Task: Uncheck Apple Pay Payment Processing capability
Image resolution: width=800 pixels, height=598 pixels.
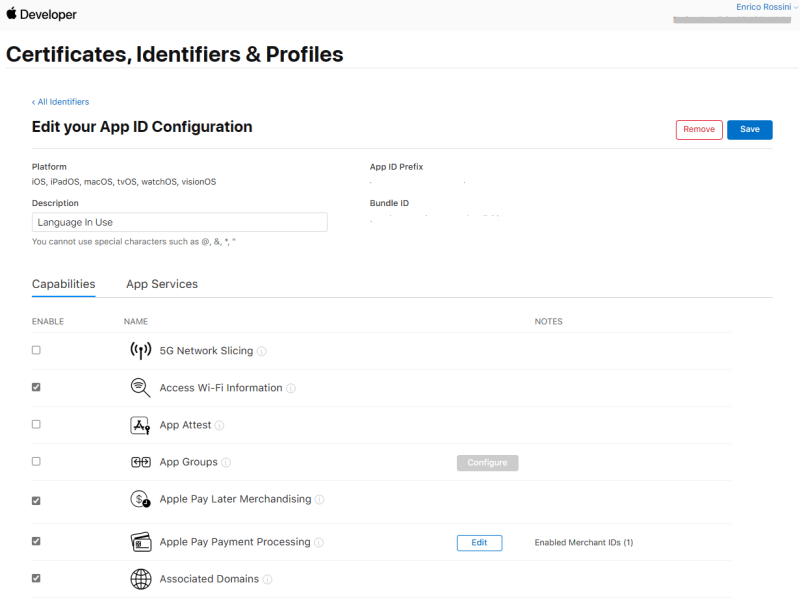Action: [x=36, y=541]
